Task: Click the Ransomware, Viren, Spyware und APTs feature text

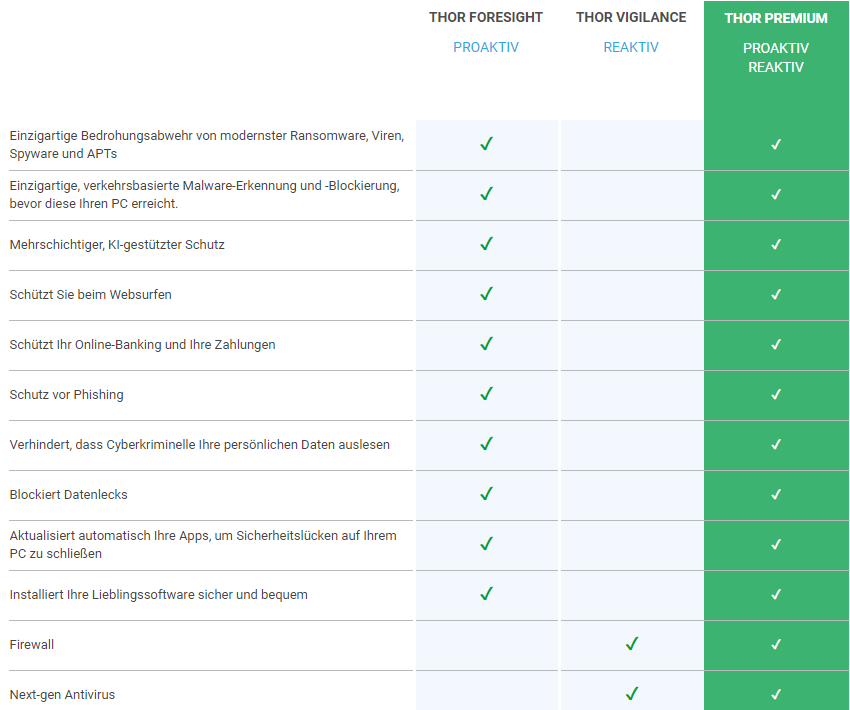Action: tap(207, 144)
